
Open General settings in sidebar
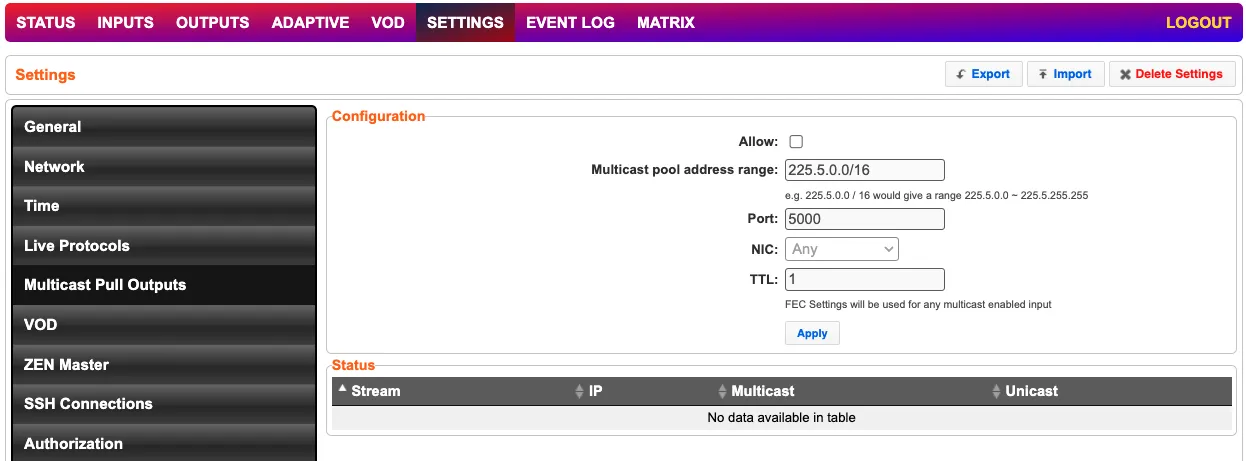coord(164,127)
